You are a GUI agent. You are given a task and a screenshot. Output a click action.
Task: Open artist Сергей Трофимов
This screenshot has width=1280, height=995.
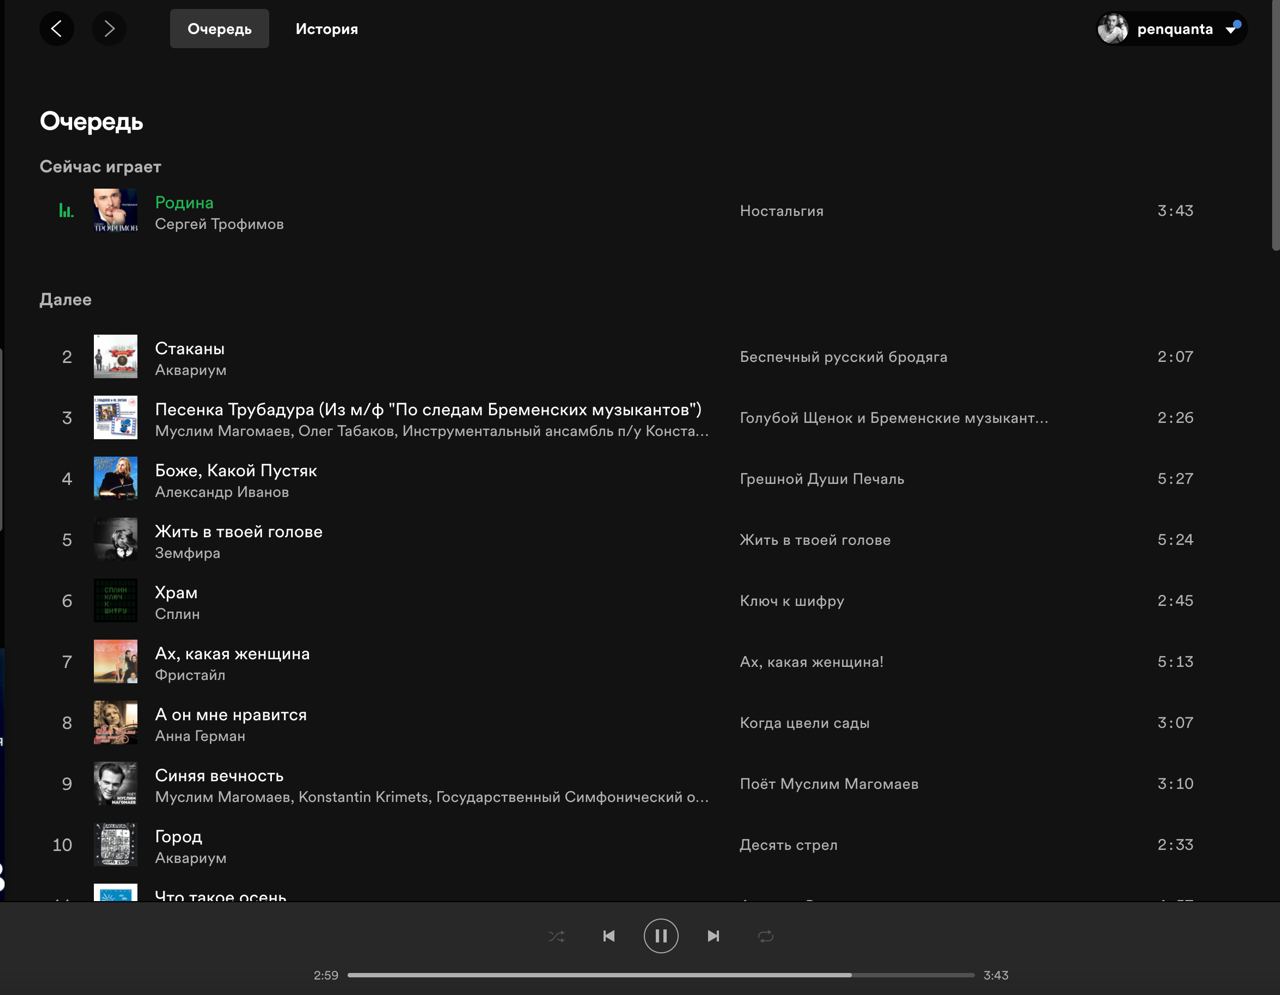coord(219,224)
